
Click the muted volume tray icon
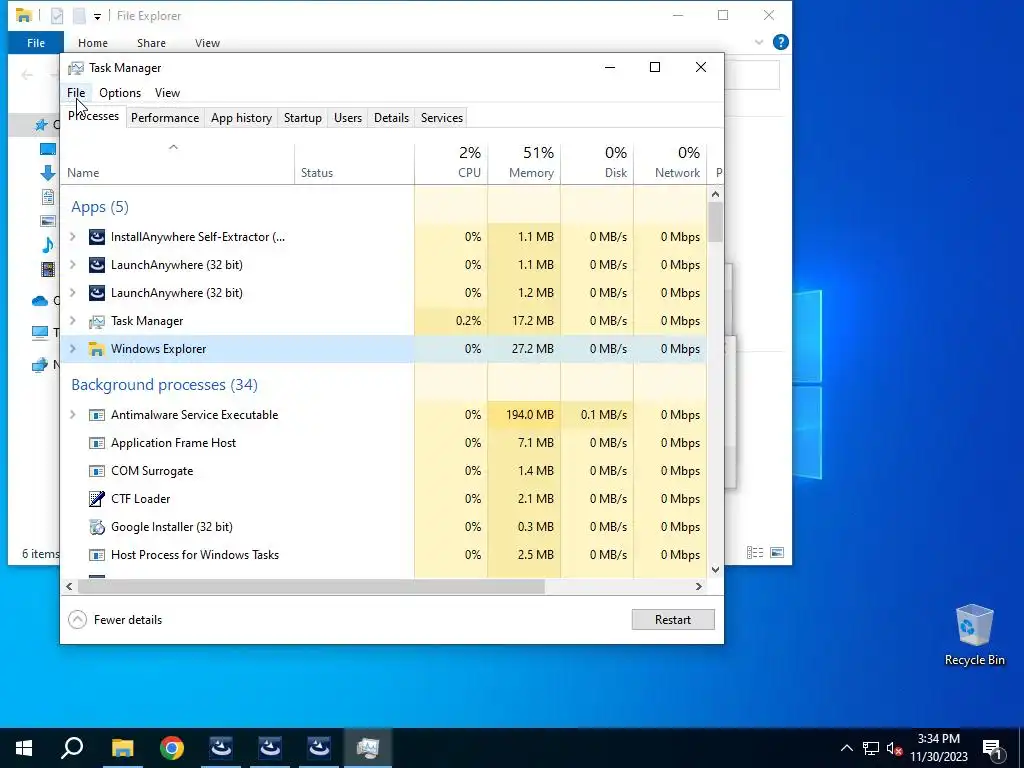[x=894, y=748]
